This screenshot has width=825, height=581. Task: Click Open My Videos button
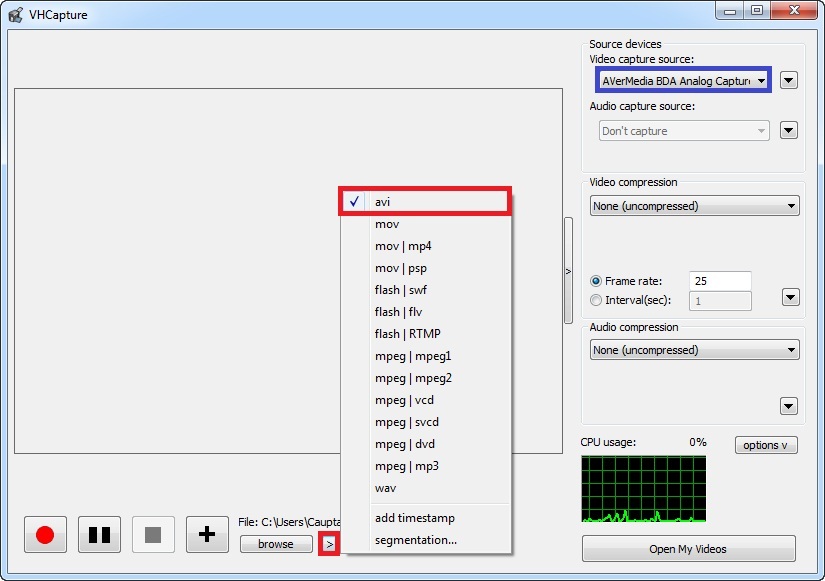[688, 549]
